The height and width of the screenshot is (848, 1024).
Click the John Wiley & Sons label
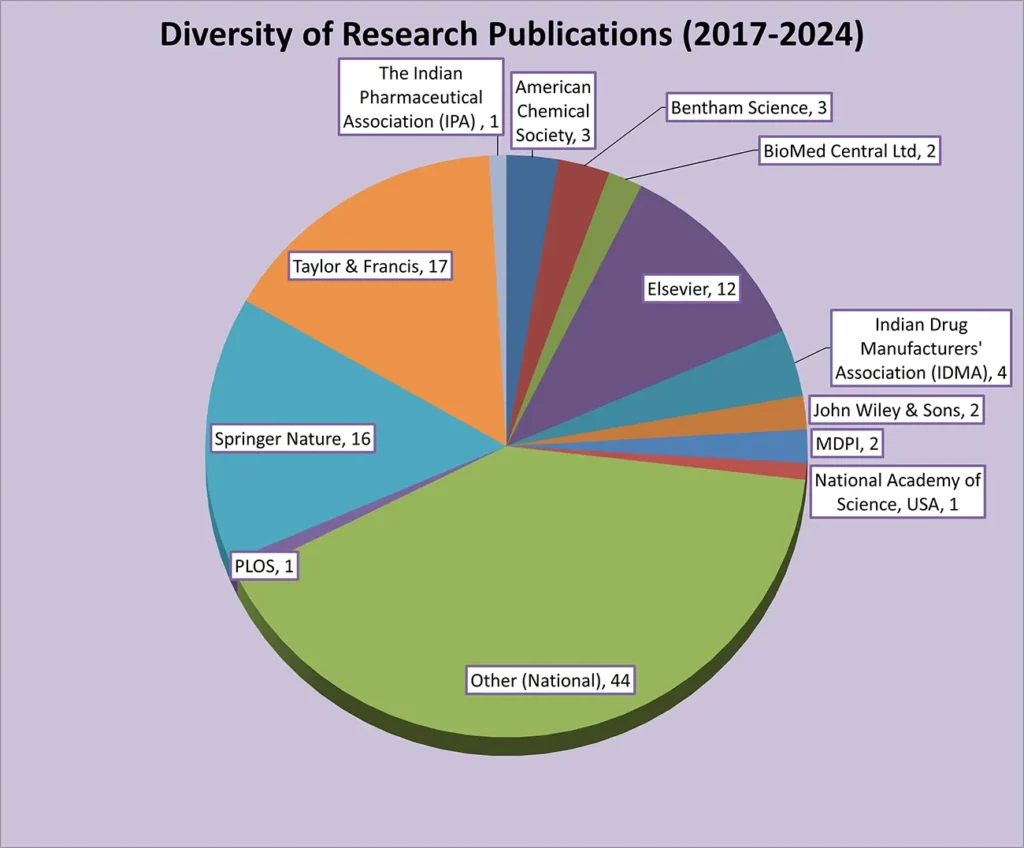pos(897,409)
